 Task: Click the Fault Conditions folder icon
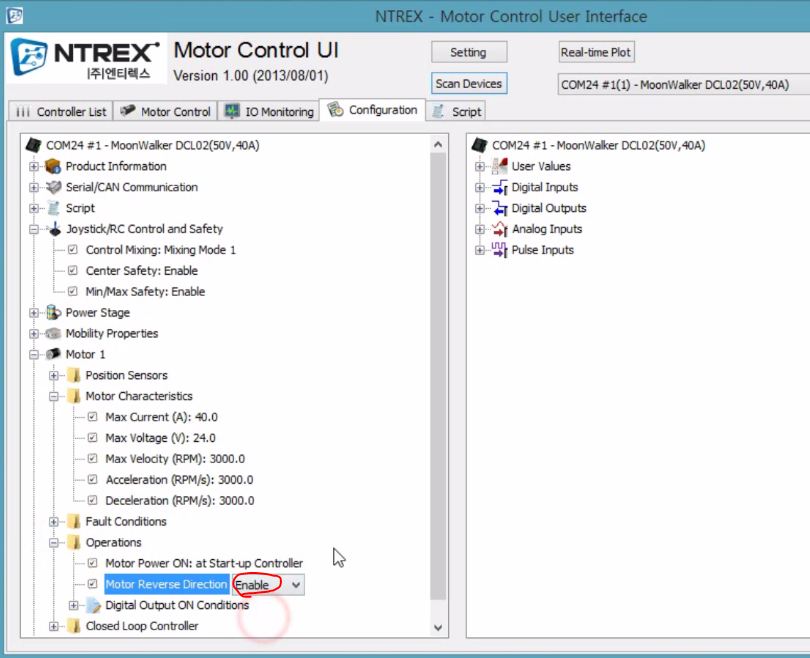(x=73, y=522)
